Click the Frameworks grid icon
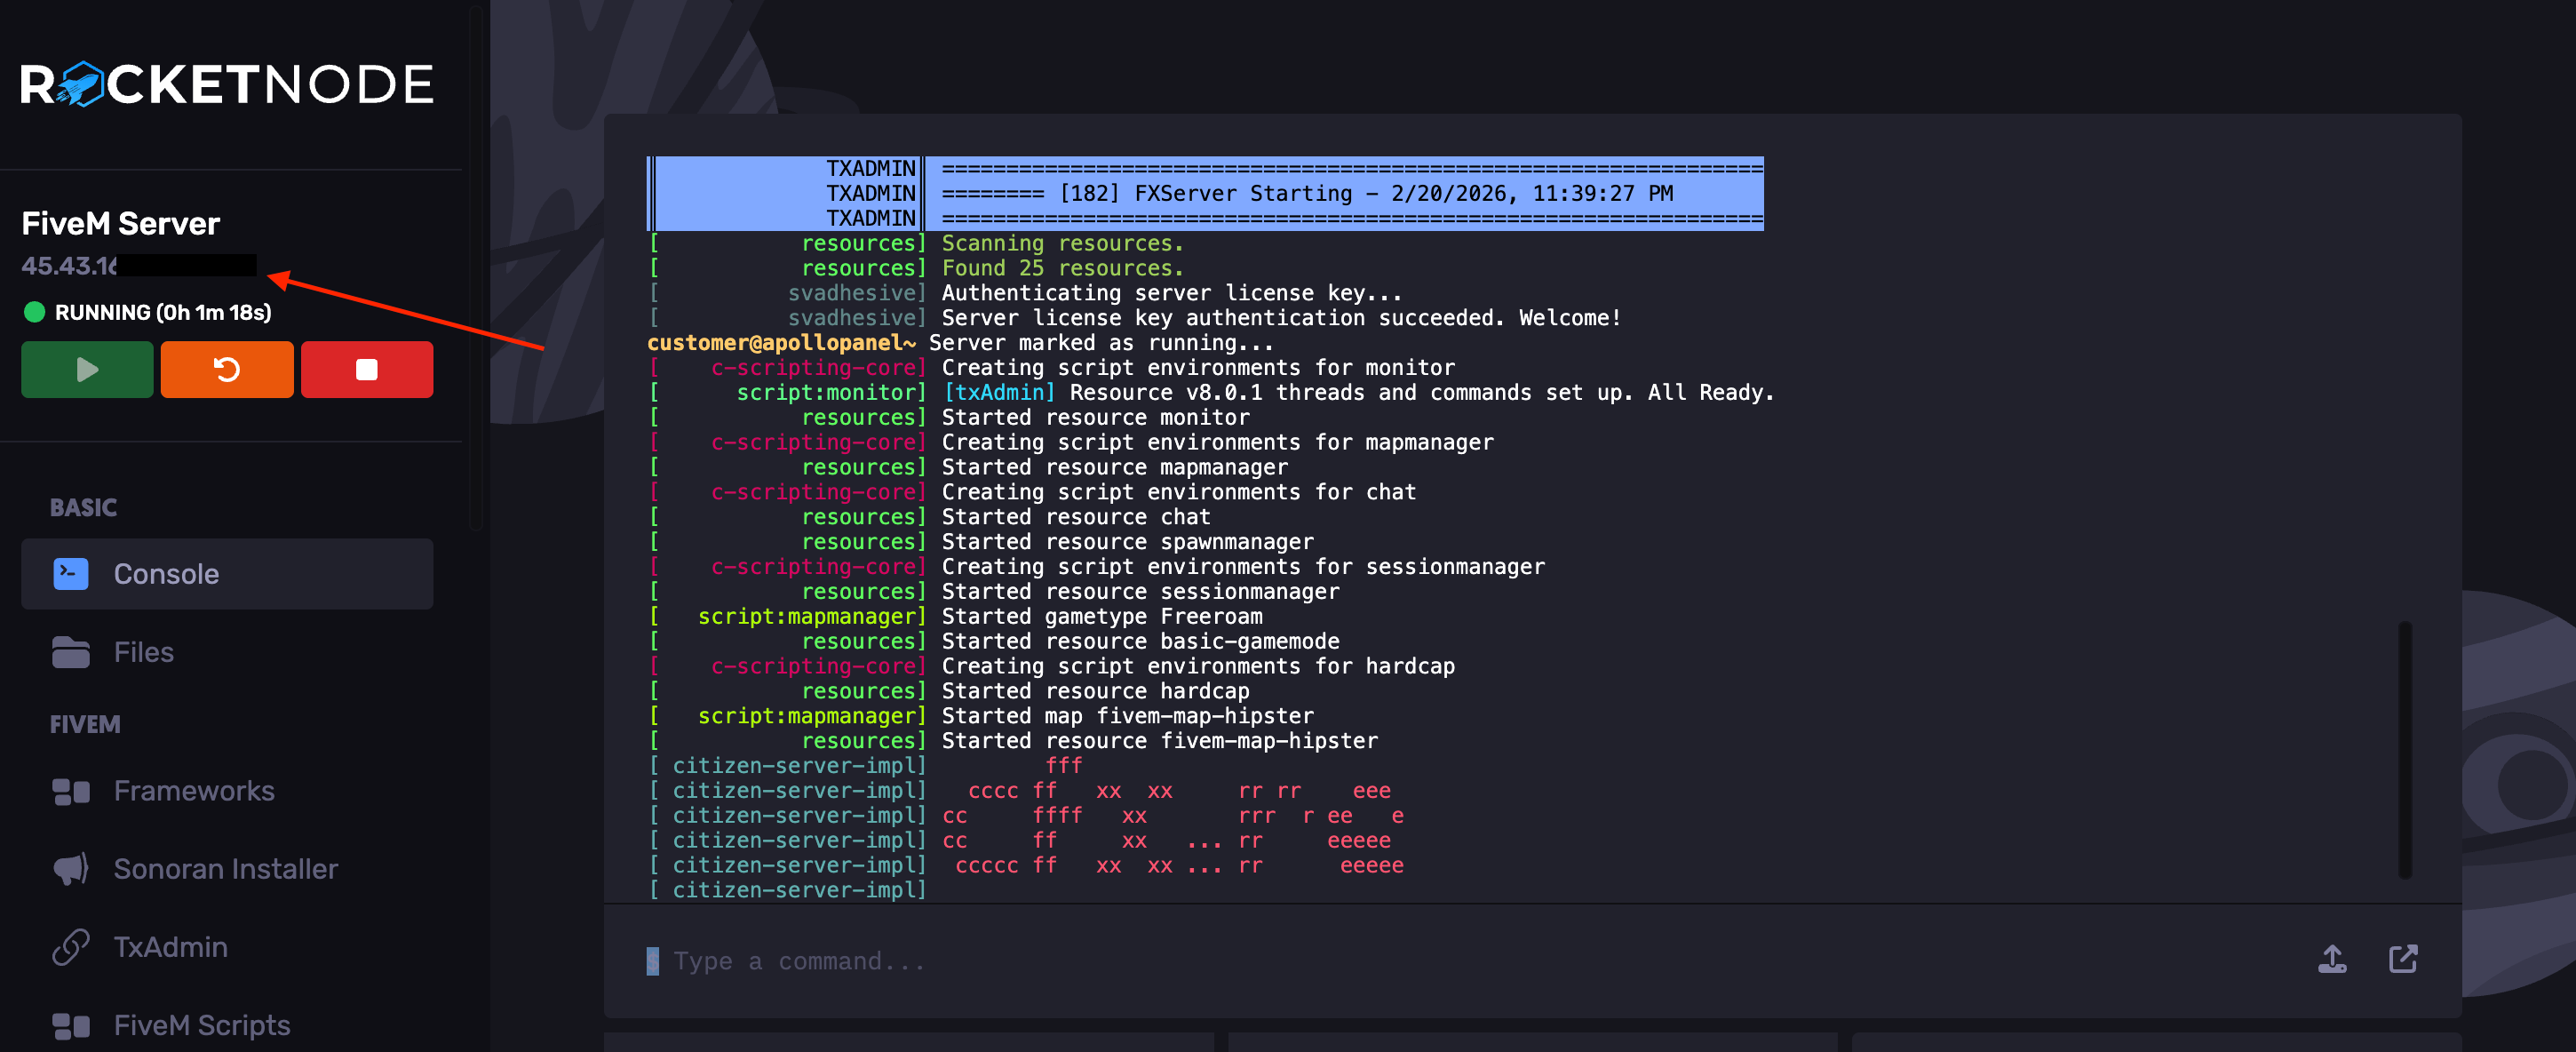The width and height of the screenshot is (2576, 1052). tap(71, 791)
